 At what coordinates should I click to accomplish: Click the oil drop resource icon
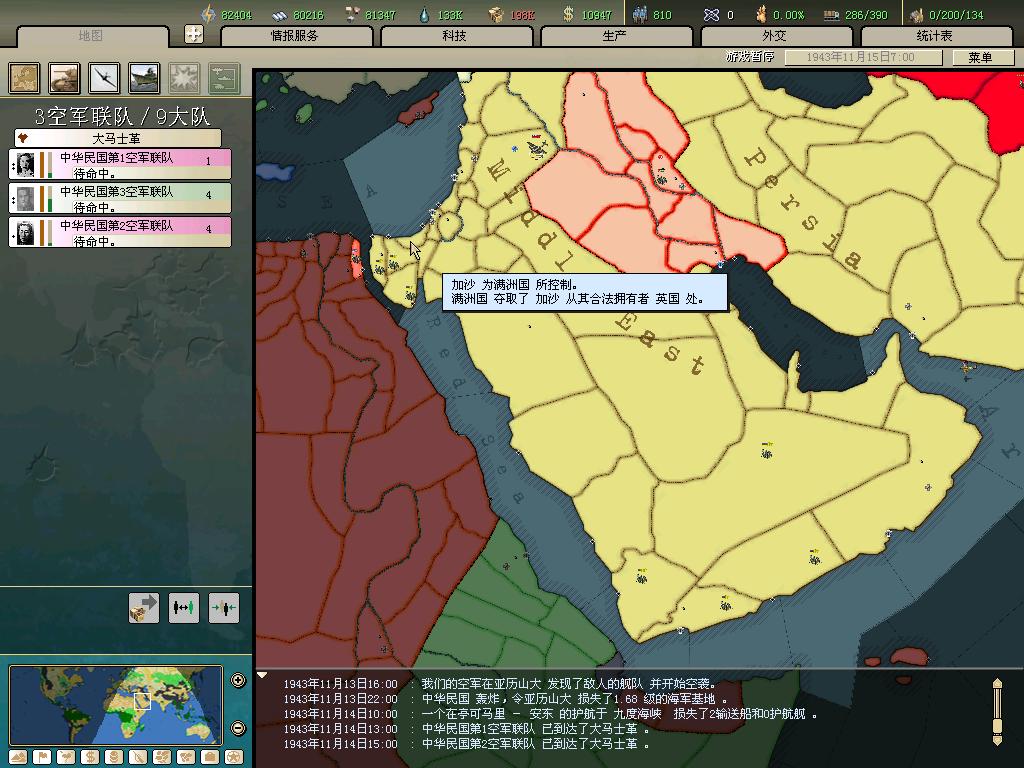coord(424,14)
